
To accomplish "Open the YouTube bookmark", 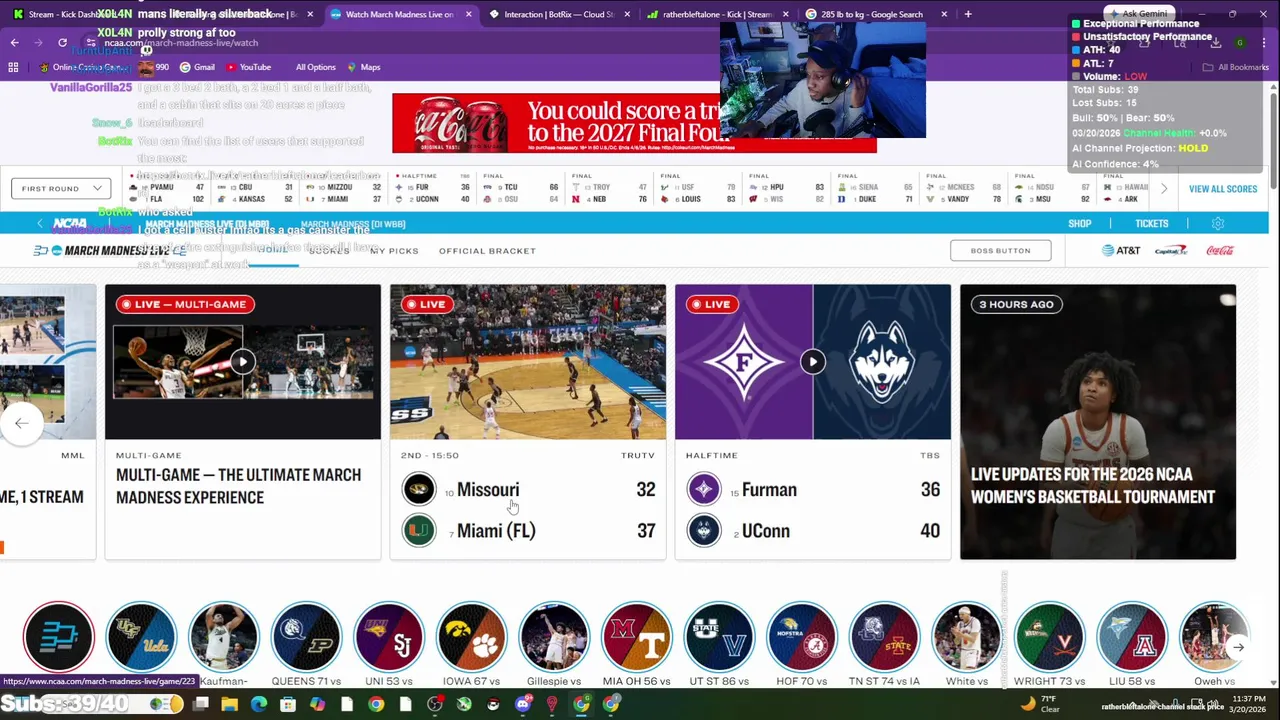I will pos(248,67).
